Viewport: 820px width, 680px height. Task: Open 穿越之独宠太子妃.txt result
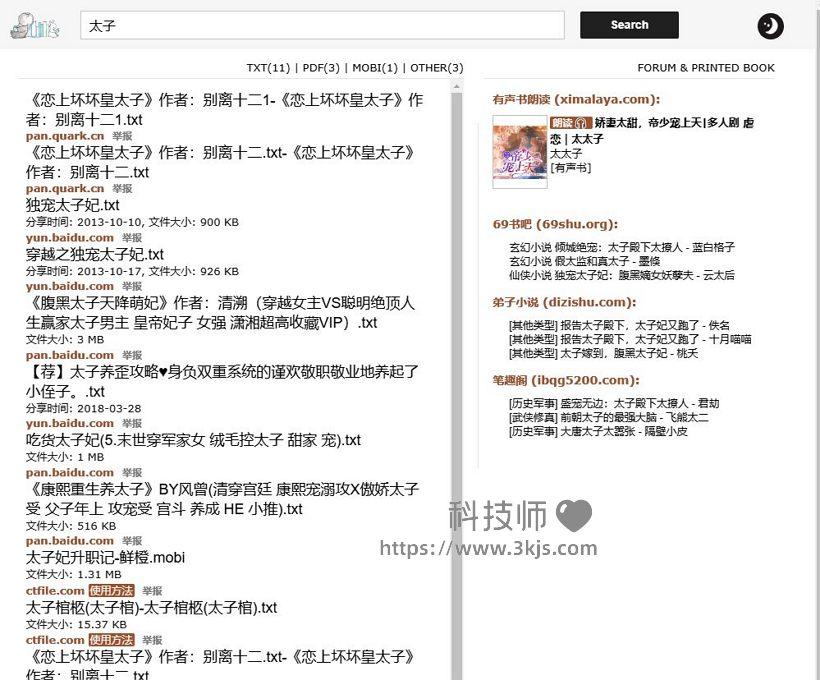[x=95, y=254]
